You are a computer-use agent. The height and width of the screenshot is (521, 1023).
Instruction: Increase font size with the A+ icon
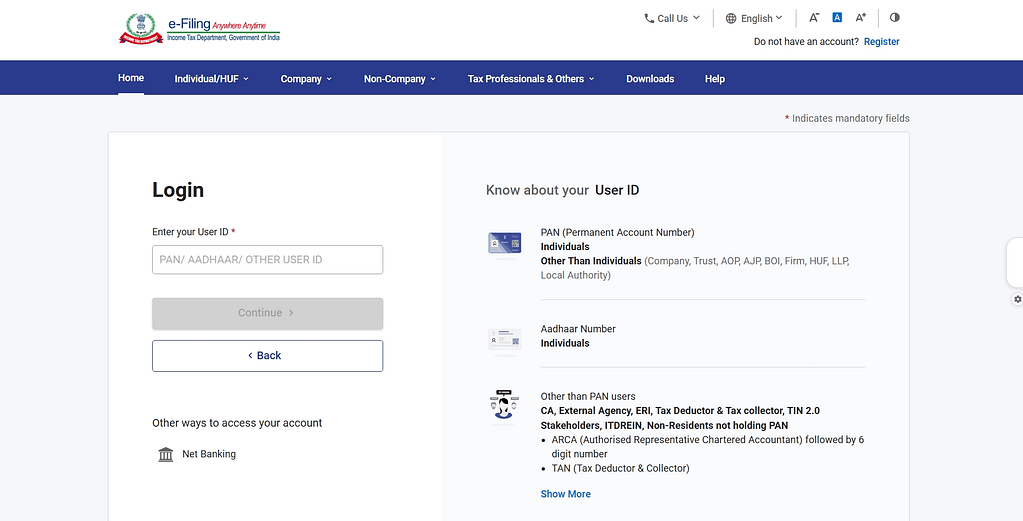pyautogui.click(x=861, y=18)
